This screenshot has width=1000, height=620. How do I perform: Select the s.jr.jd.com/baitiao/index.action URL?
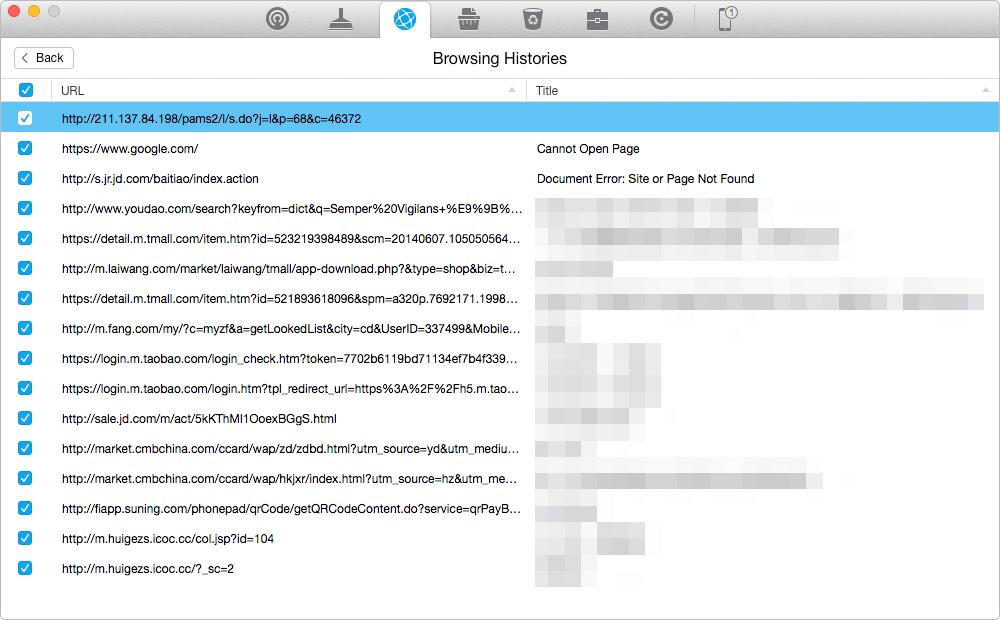click(x=160, y=179)
